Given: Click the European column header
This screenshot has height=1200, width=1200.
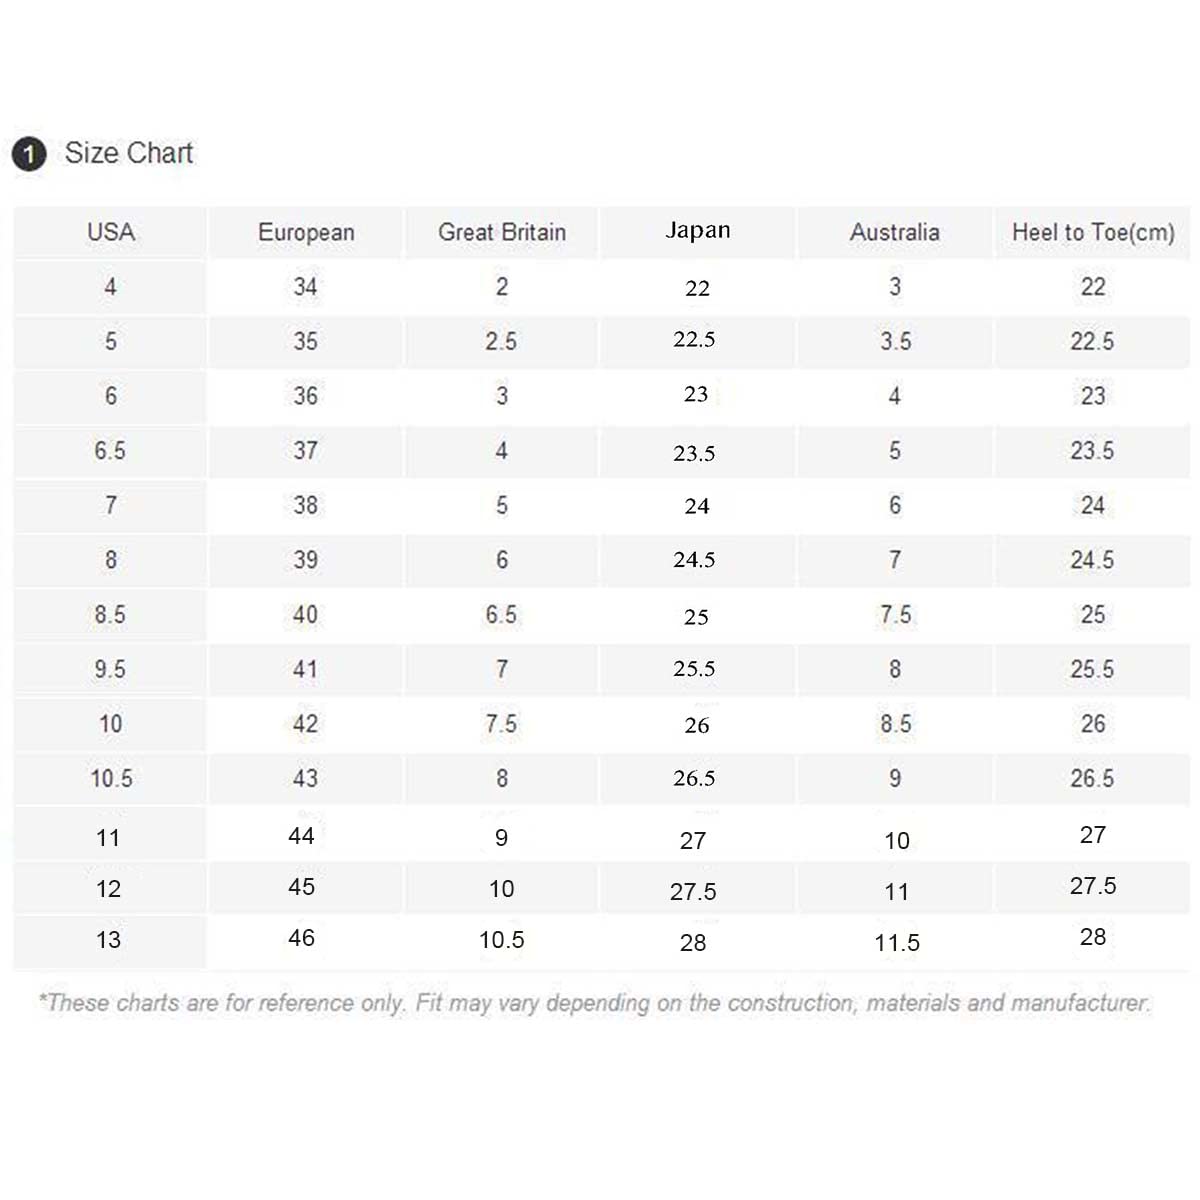Looking at the screenshot, I should pos(306,232).
